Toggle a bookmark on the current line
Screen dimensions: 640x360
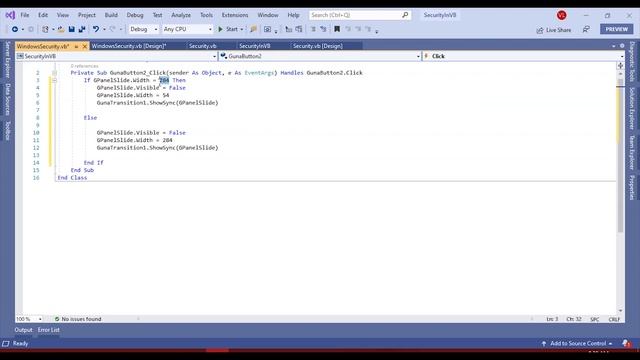pos(337,29)
